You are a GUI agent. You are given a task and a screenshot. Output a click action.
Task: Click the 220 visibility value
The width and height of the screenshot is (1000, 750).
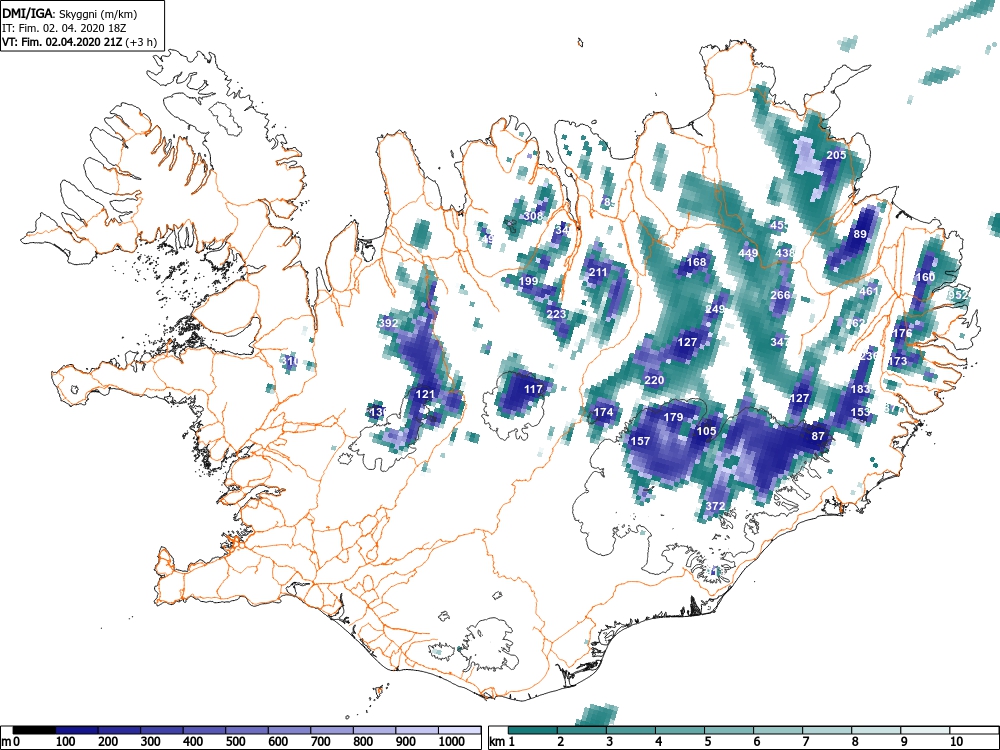click(x=654, y=380)
